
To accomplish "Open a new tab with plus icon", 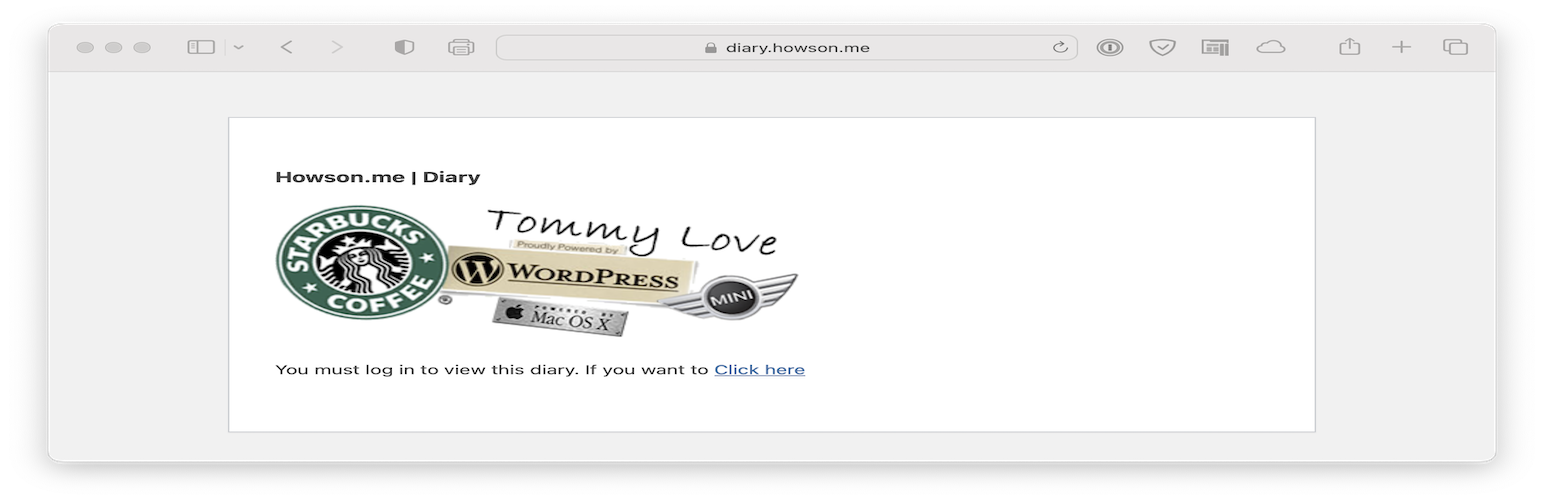I will click(x=1402, y=47).
